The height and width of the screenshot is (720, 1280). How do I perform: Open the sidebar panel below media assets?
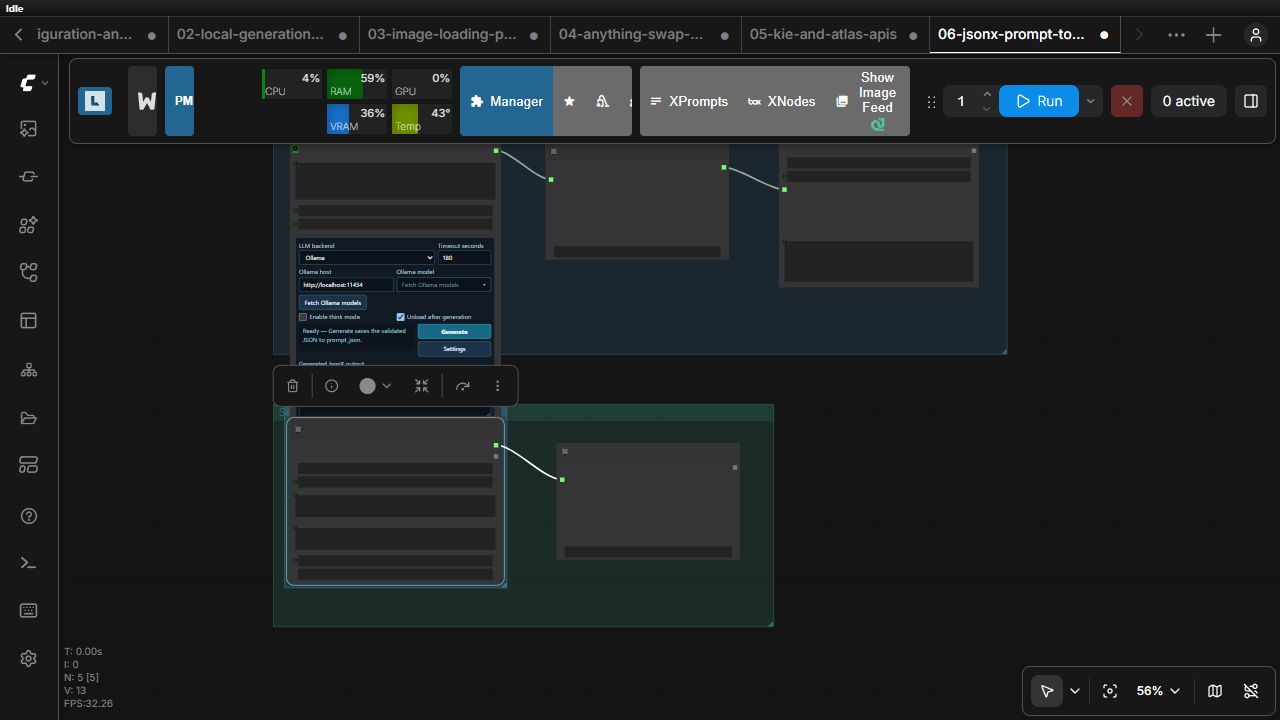coord(28,177)
